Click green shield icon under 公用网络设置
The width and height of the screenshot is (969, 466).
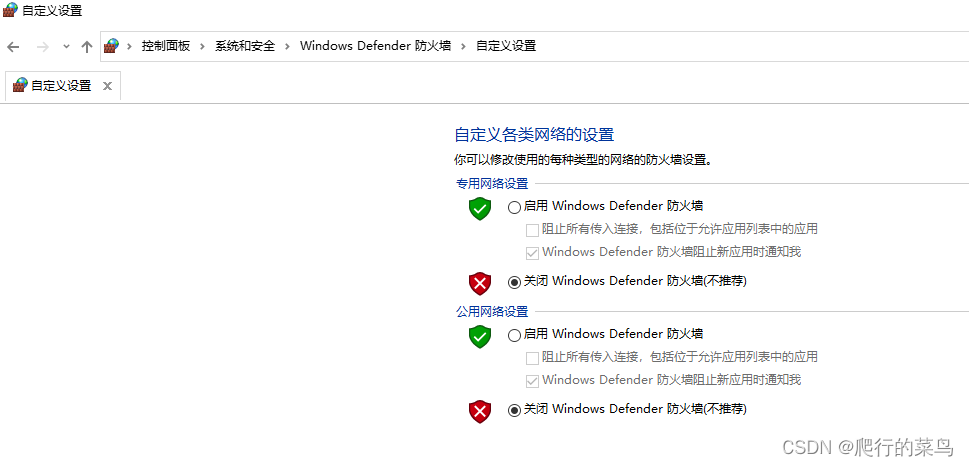tap(480, 337)
